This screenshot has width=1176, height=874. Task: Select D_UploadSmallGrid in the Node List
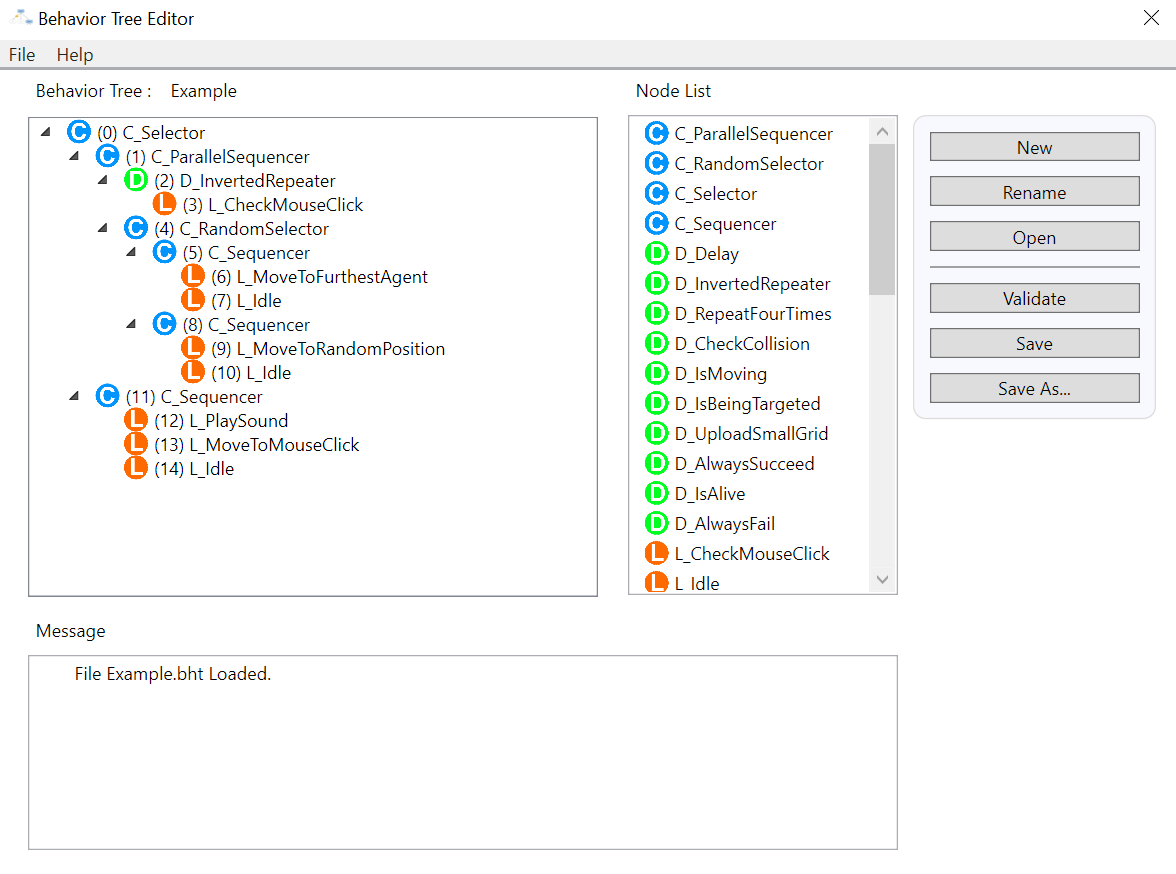tap(751, 434)
